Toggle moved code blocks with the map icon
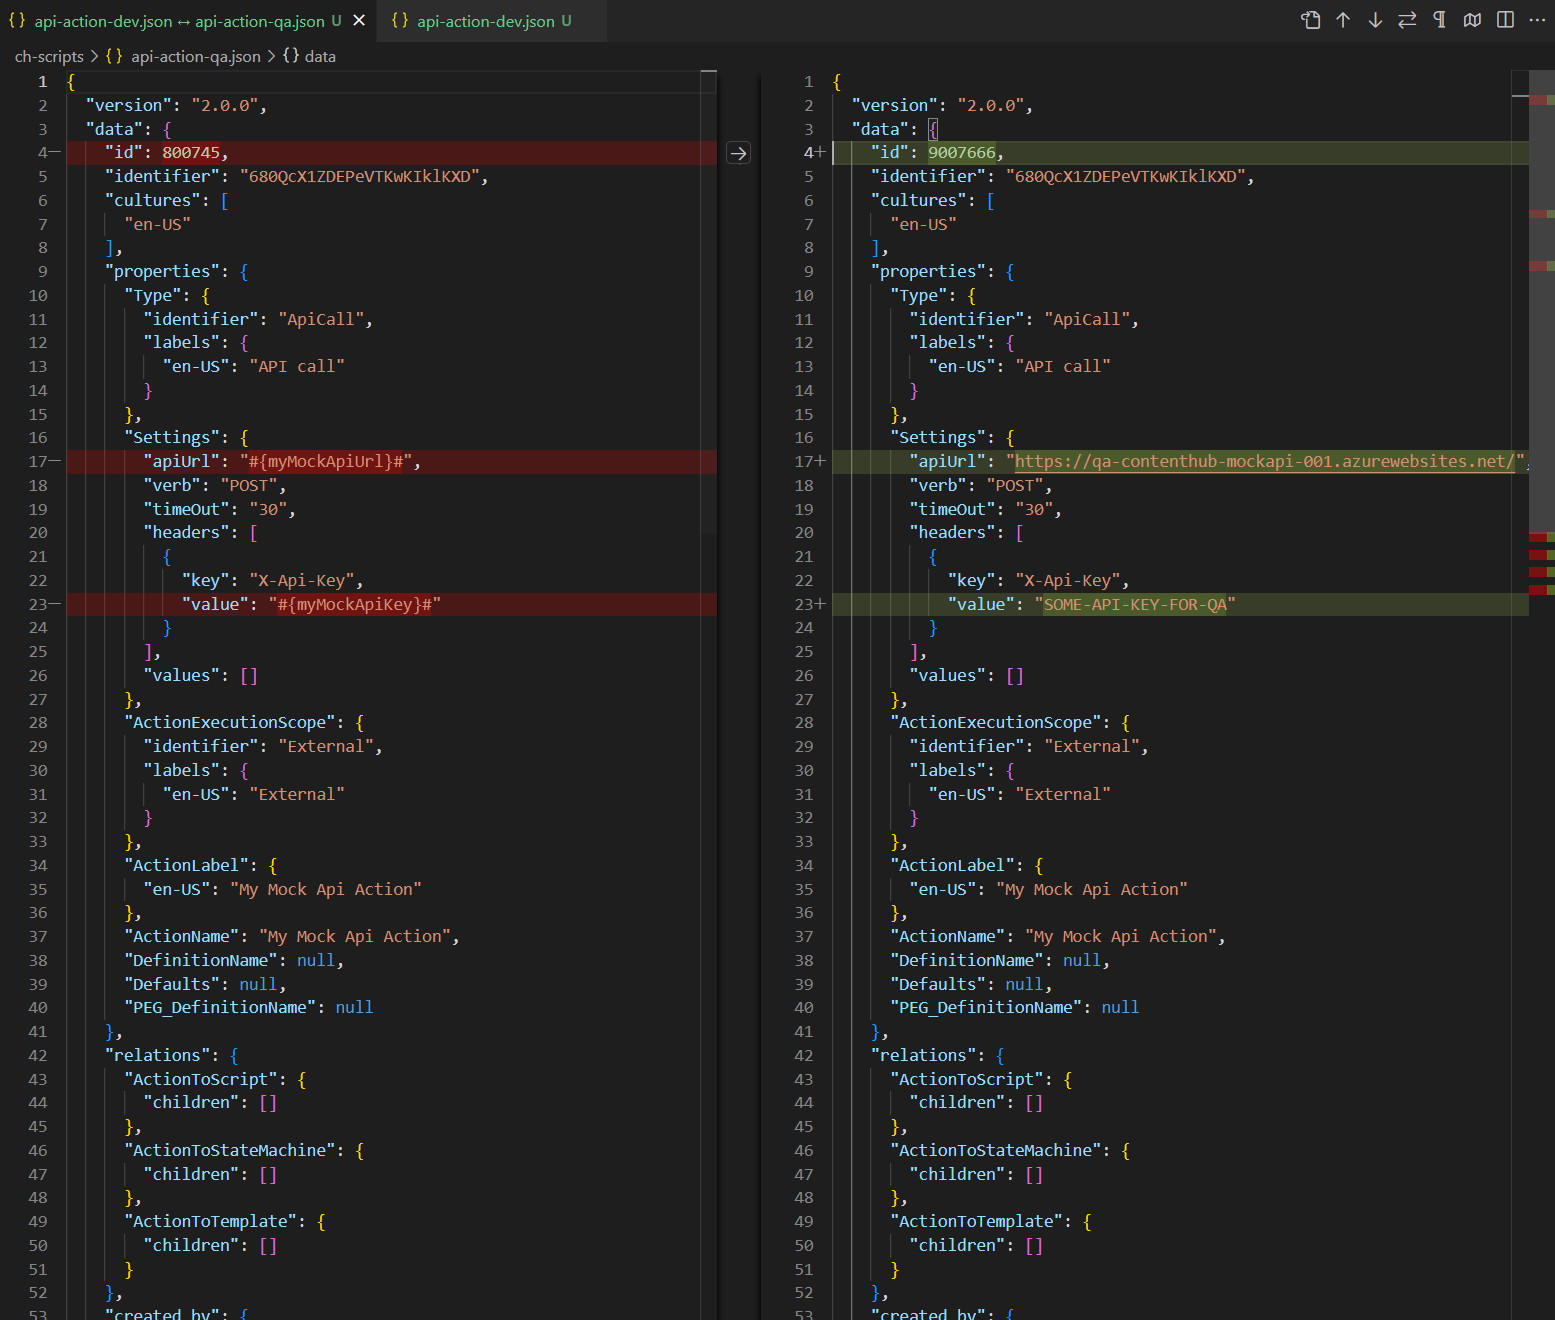Image resolution: width=1555 pixels, height=1320 pixels. [1472, 20]
